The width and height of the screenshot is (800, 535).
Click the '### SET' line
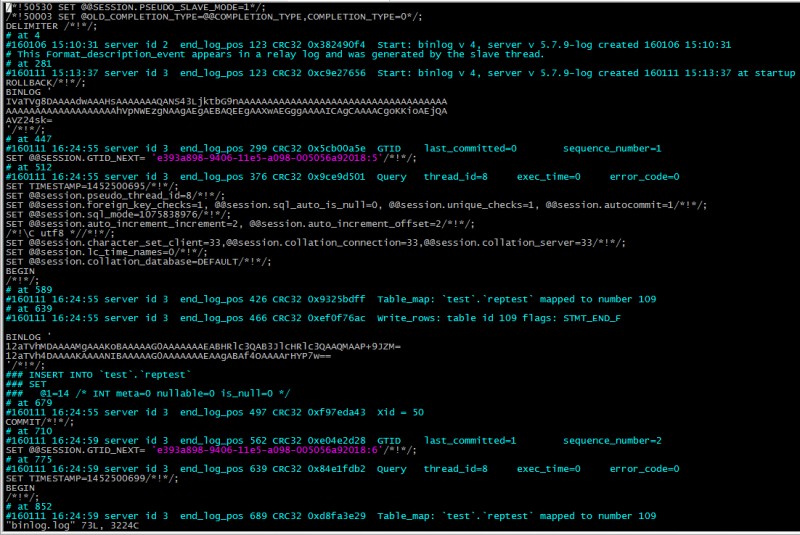click(x=26, y=384)
